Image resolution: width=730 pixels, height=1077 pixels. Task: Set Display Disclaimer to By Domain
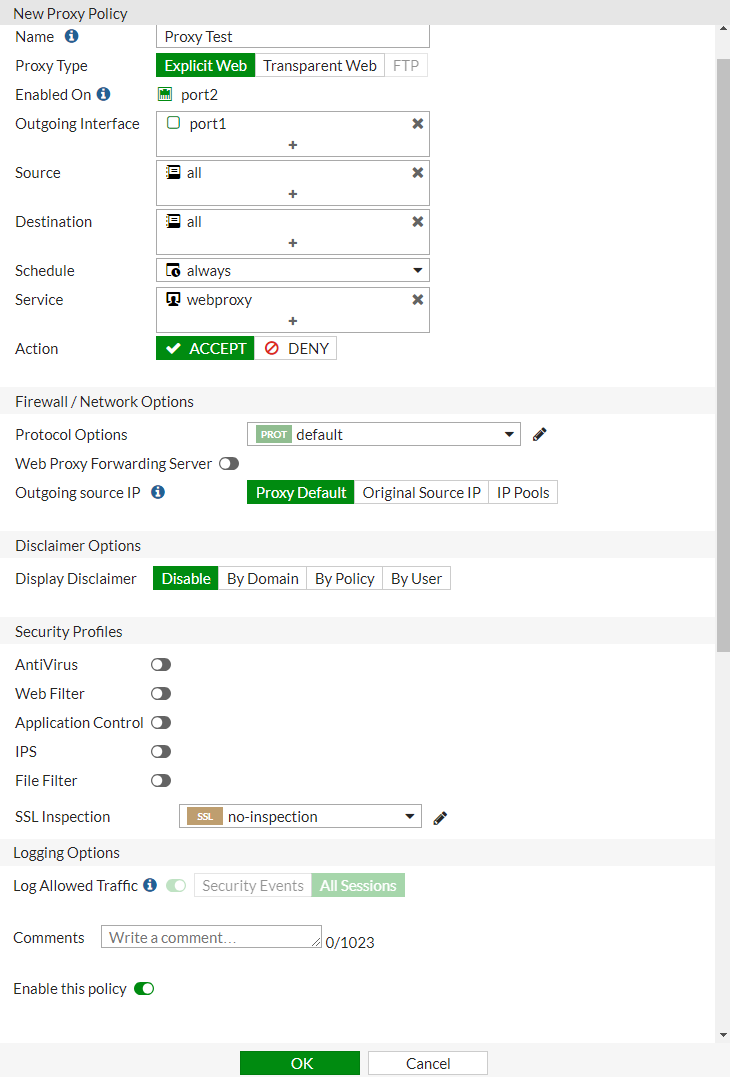[x=262, y=578]
